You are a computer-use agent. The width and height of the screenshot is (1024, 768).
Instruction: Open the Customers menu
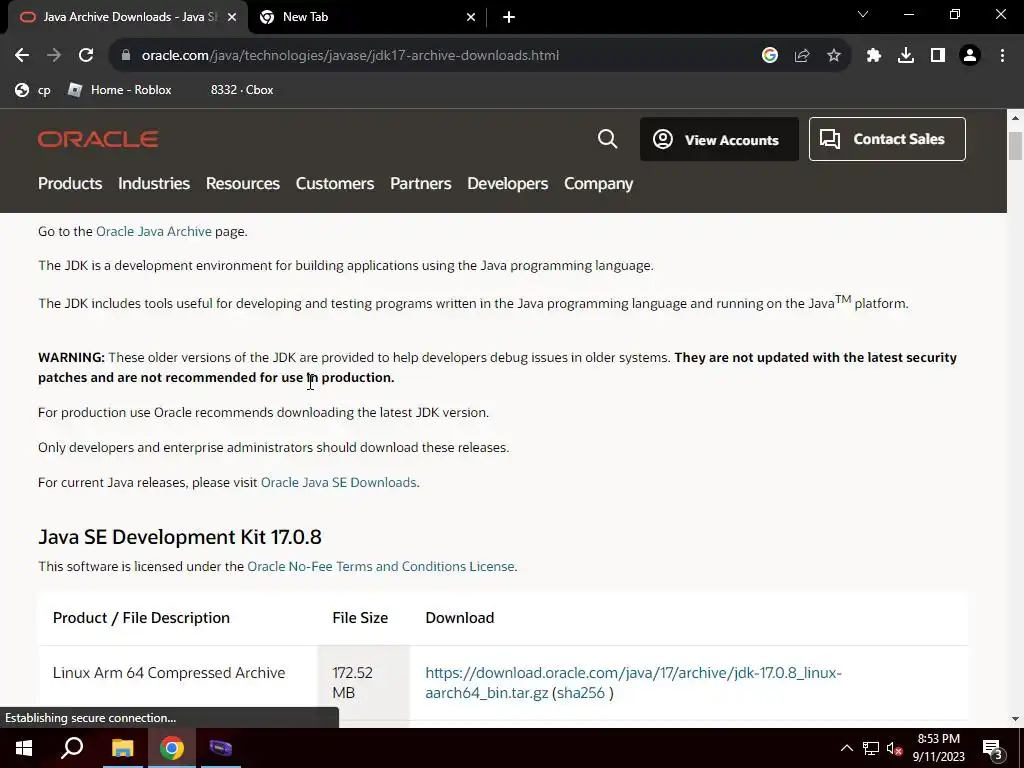pyautogui.click(x=335, y=184)
